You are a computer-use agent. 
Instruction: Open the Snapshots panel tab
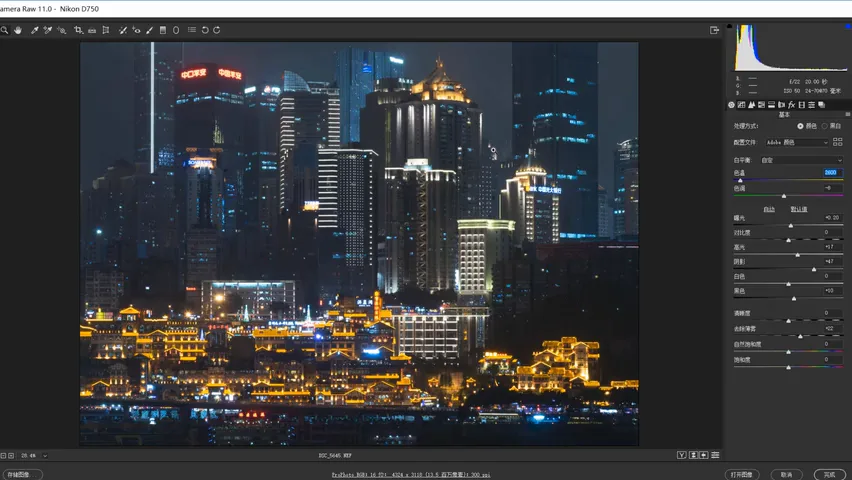[x=822, y=105]
